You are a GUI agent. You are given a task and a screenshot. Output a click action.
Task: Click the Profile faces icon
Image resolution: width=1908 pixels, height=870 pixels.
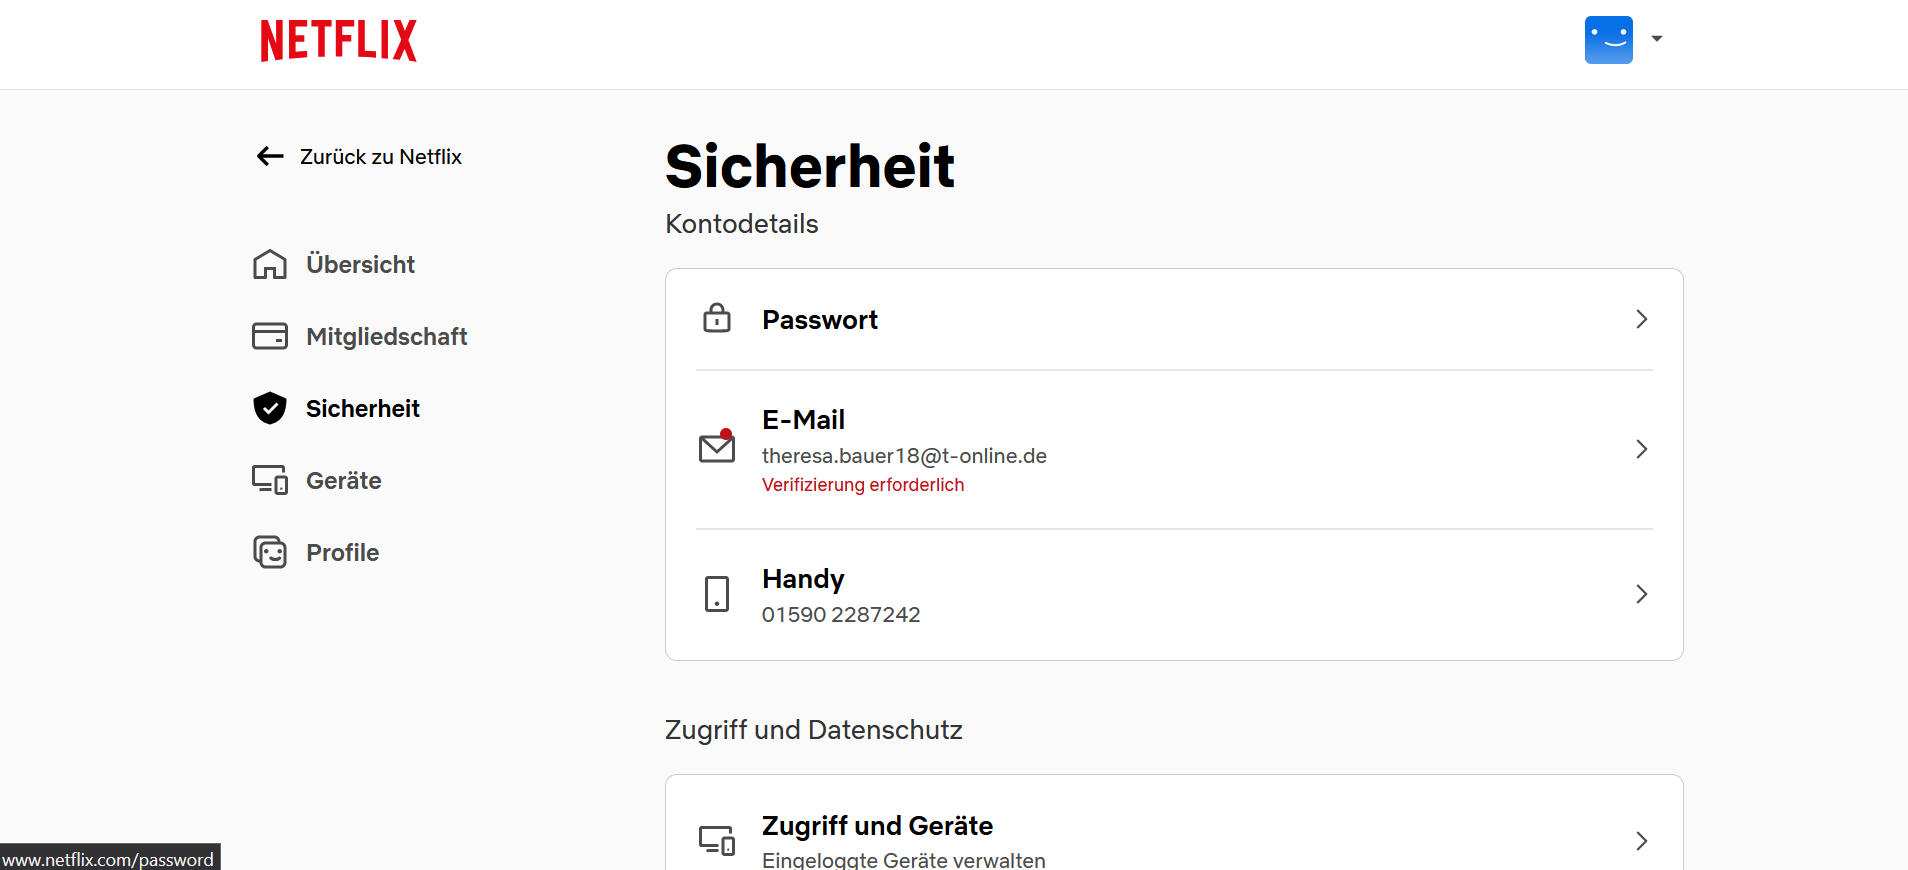(270, 552)
